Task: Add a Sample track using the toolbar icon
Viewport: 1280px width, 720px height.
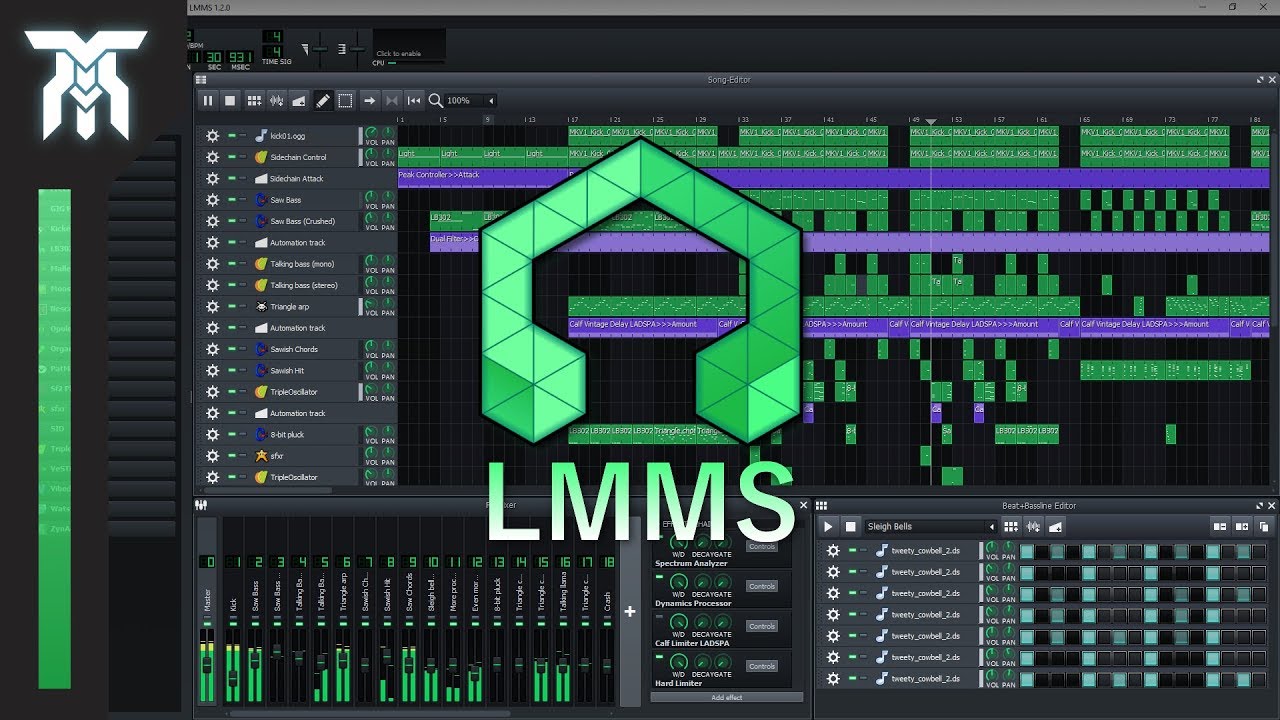Action: [x=277, y=100]
